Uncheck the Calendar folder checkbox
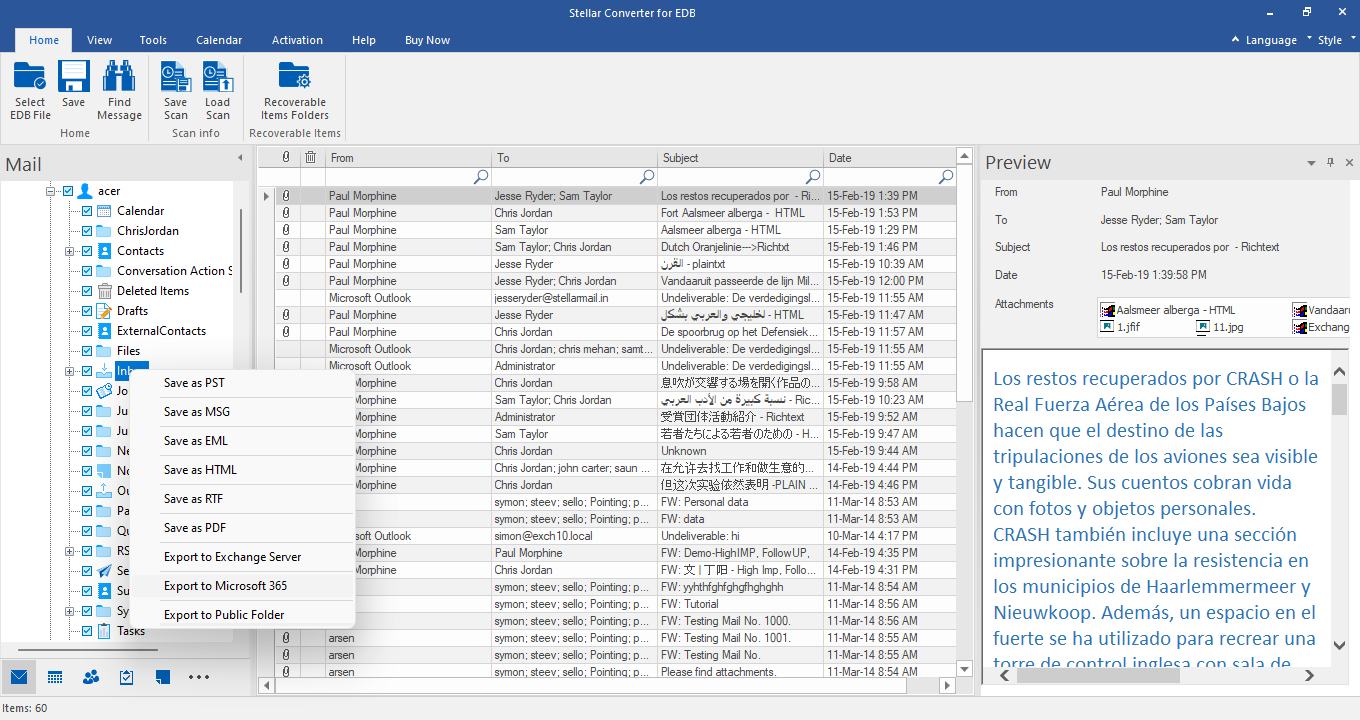 point(87,211)
